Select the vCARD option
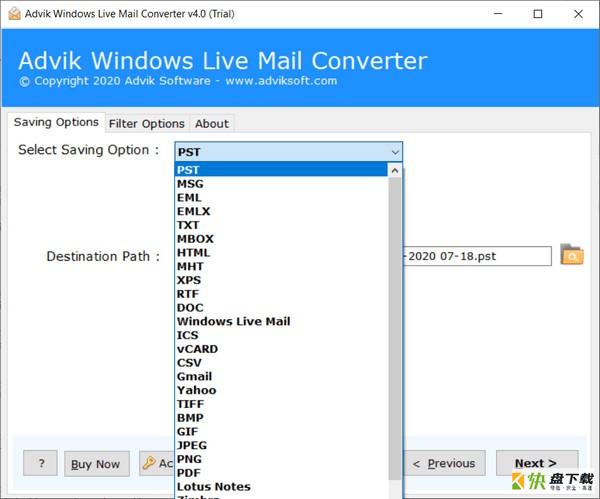The width and height of the screenshot is (600, 499). (x=281, y=349)
